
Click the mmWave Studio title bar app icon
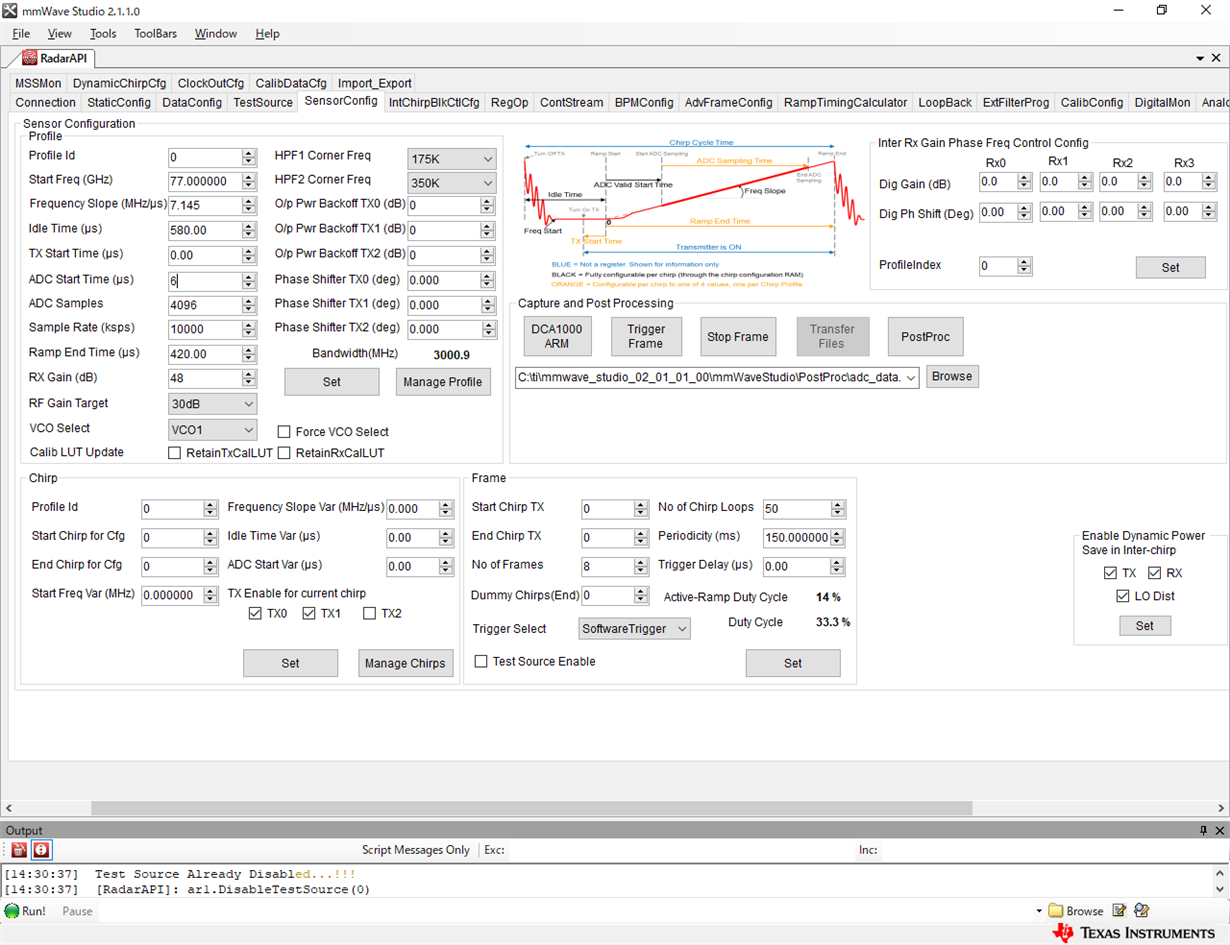(10, 10)
